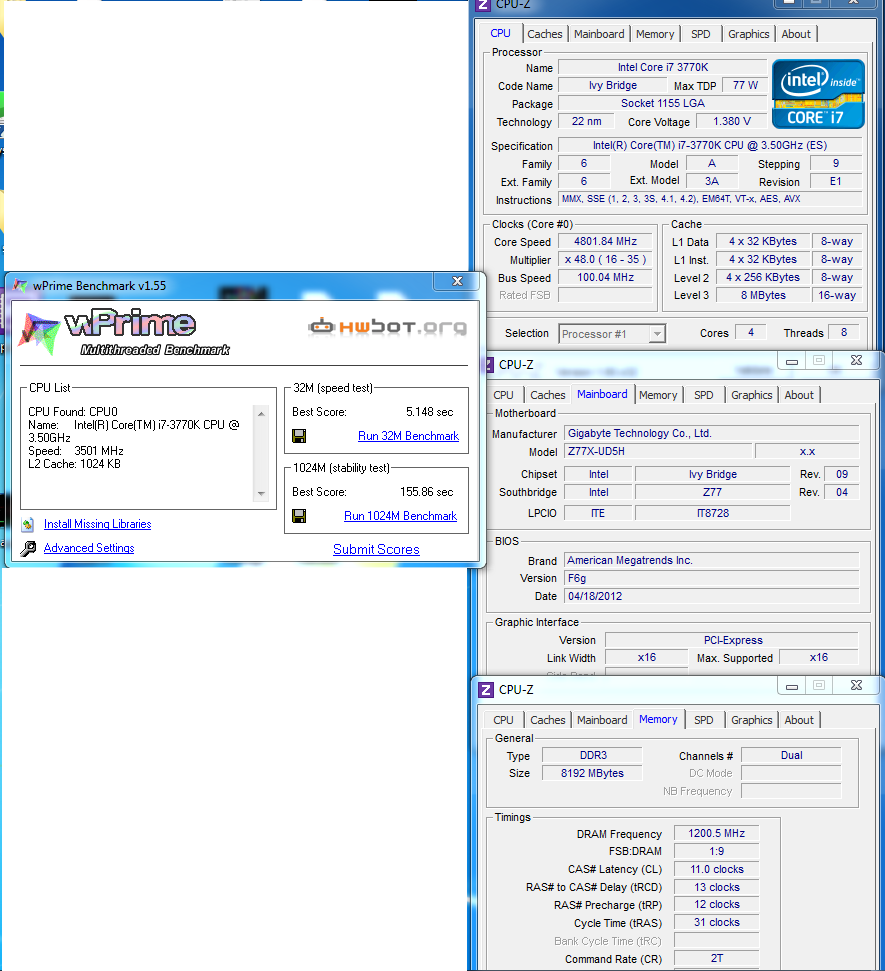Open About tab in the CPU-Z processor window
Screen dimensions: 885x971
(796, 34)
